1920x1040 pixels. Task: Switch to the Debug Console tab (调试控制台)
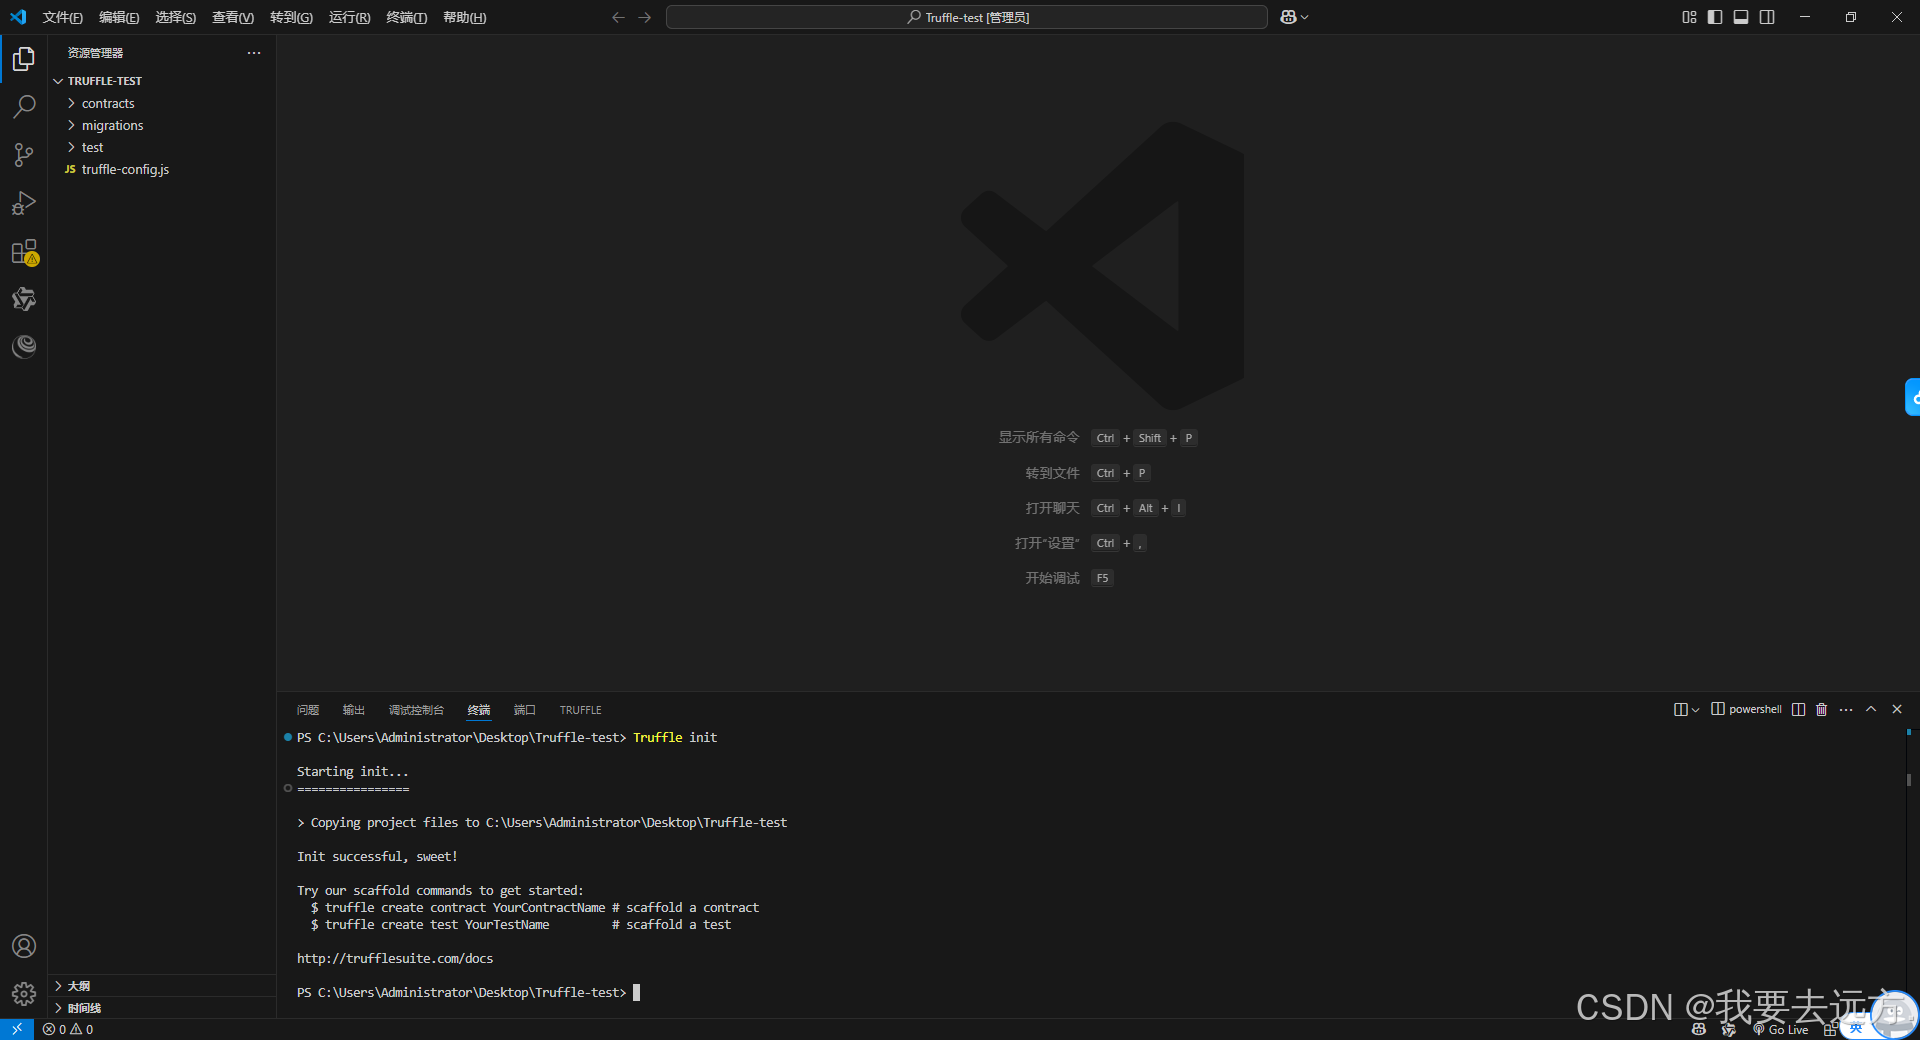pyautogui.click(x=416, y=710)
